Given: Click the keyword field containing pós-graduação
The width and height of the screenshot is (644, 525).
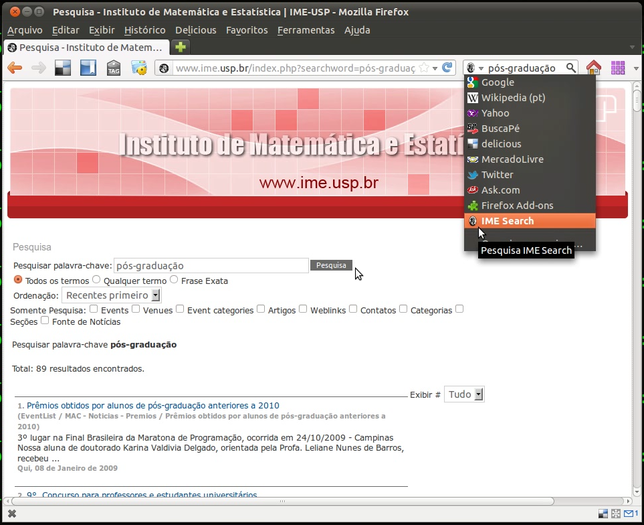Looking at the screenshot, I should coord(211,265).
